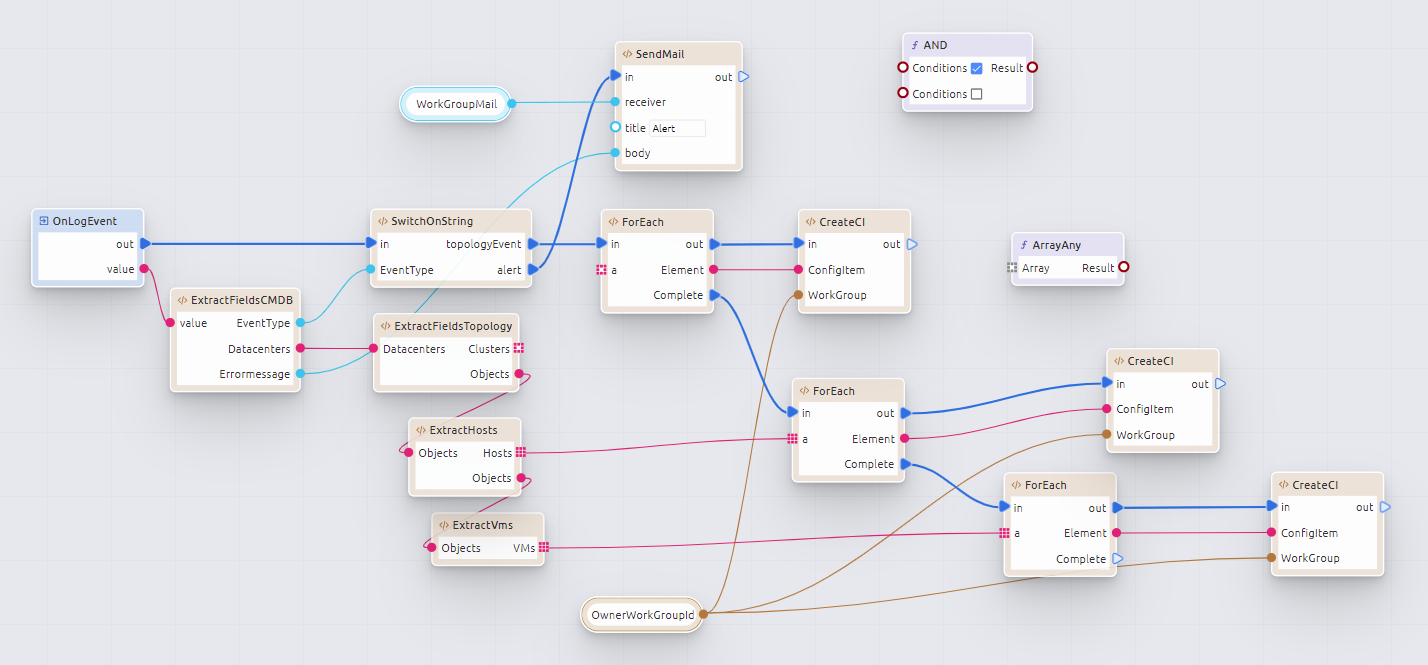Select the OwnerWorkGroupId variable node

(641, 615)
